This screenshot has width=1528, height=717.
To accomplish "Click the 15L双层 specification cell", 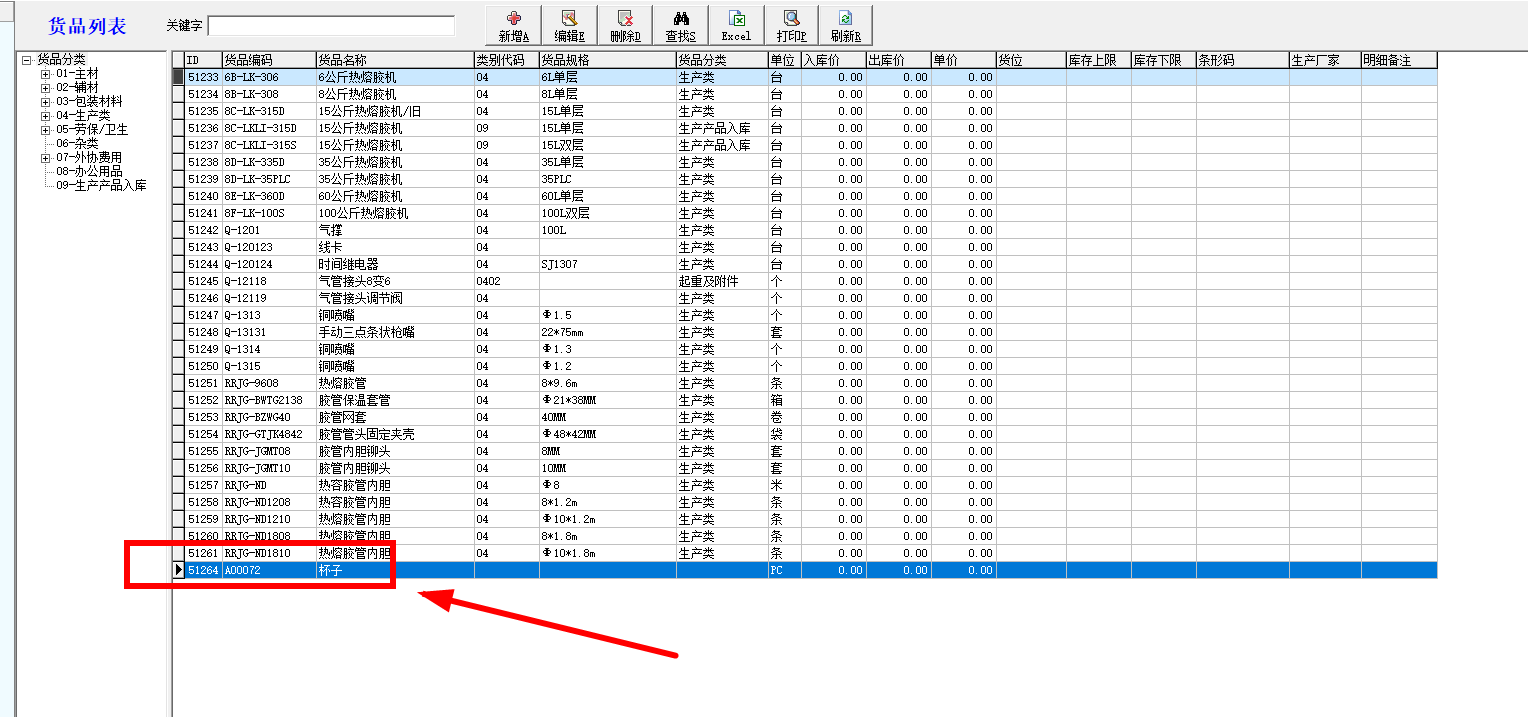I will [607, 145].
